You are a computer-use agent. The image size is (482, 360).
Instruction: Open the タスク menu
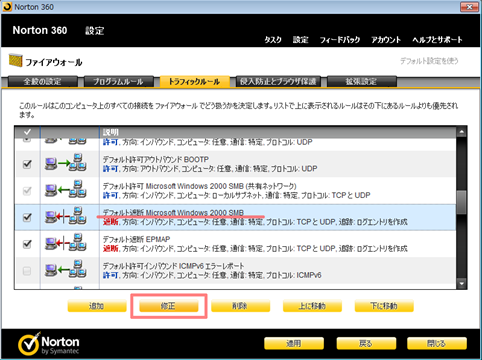tap(273, 40)
